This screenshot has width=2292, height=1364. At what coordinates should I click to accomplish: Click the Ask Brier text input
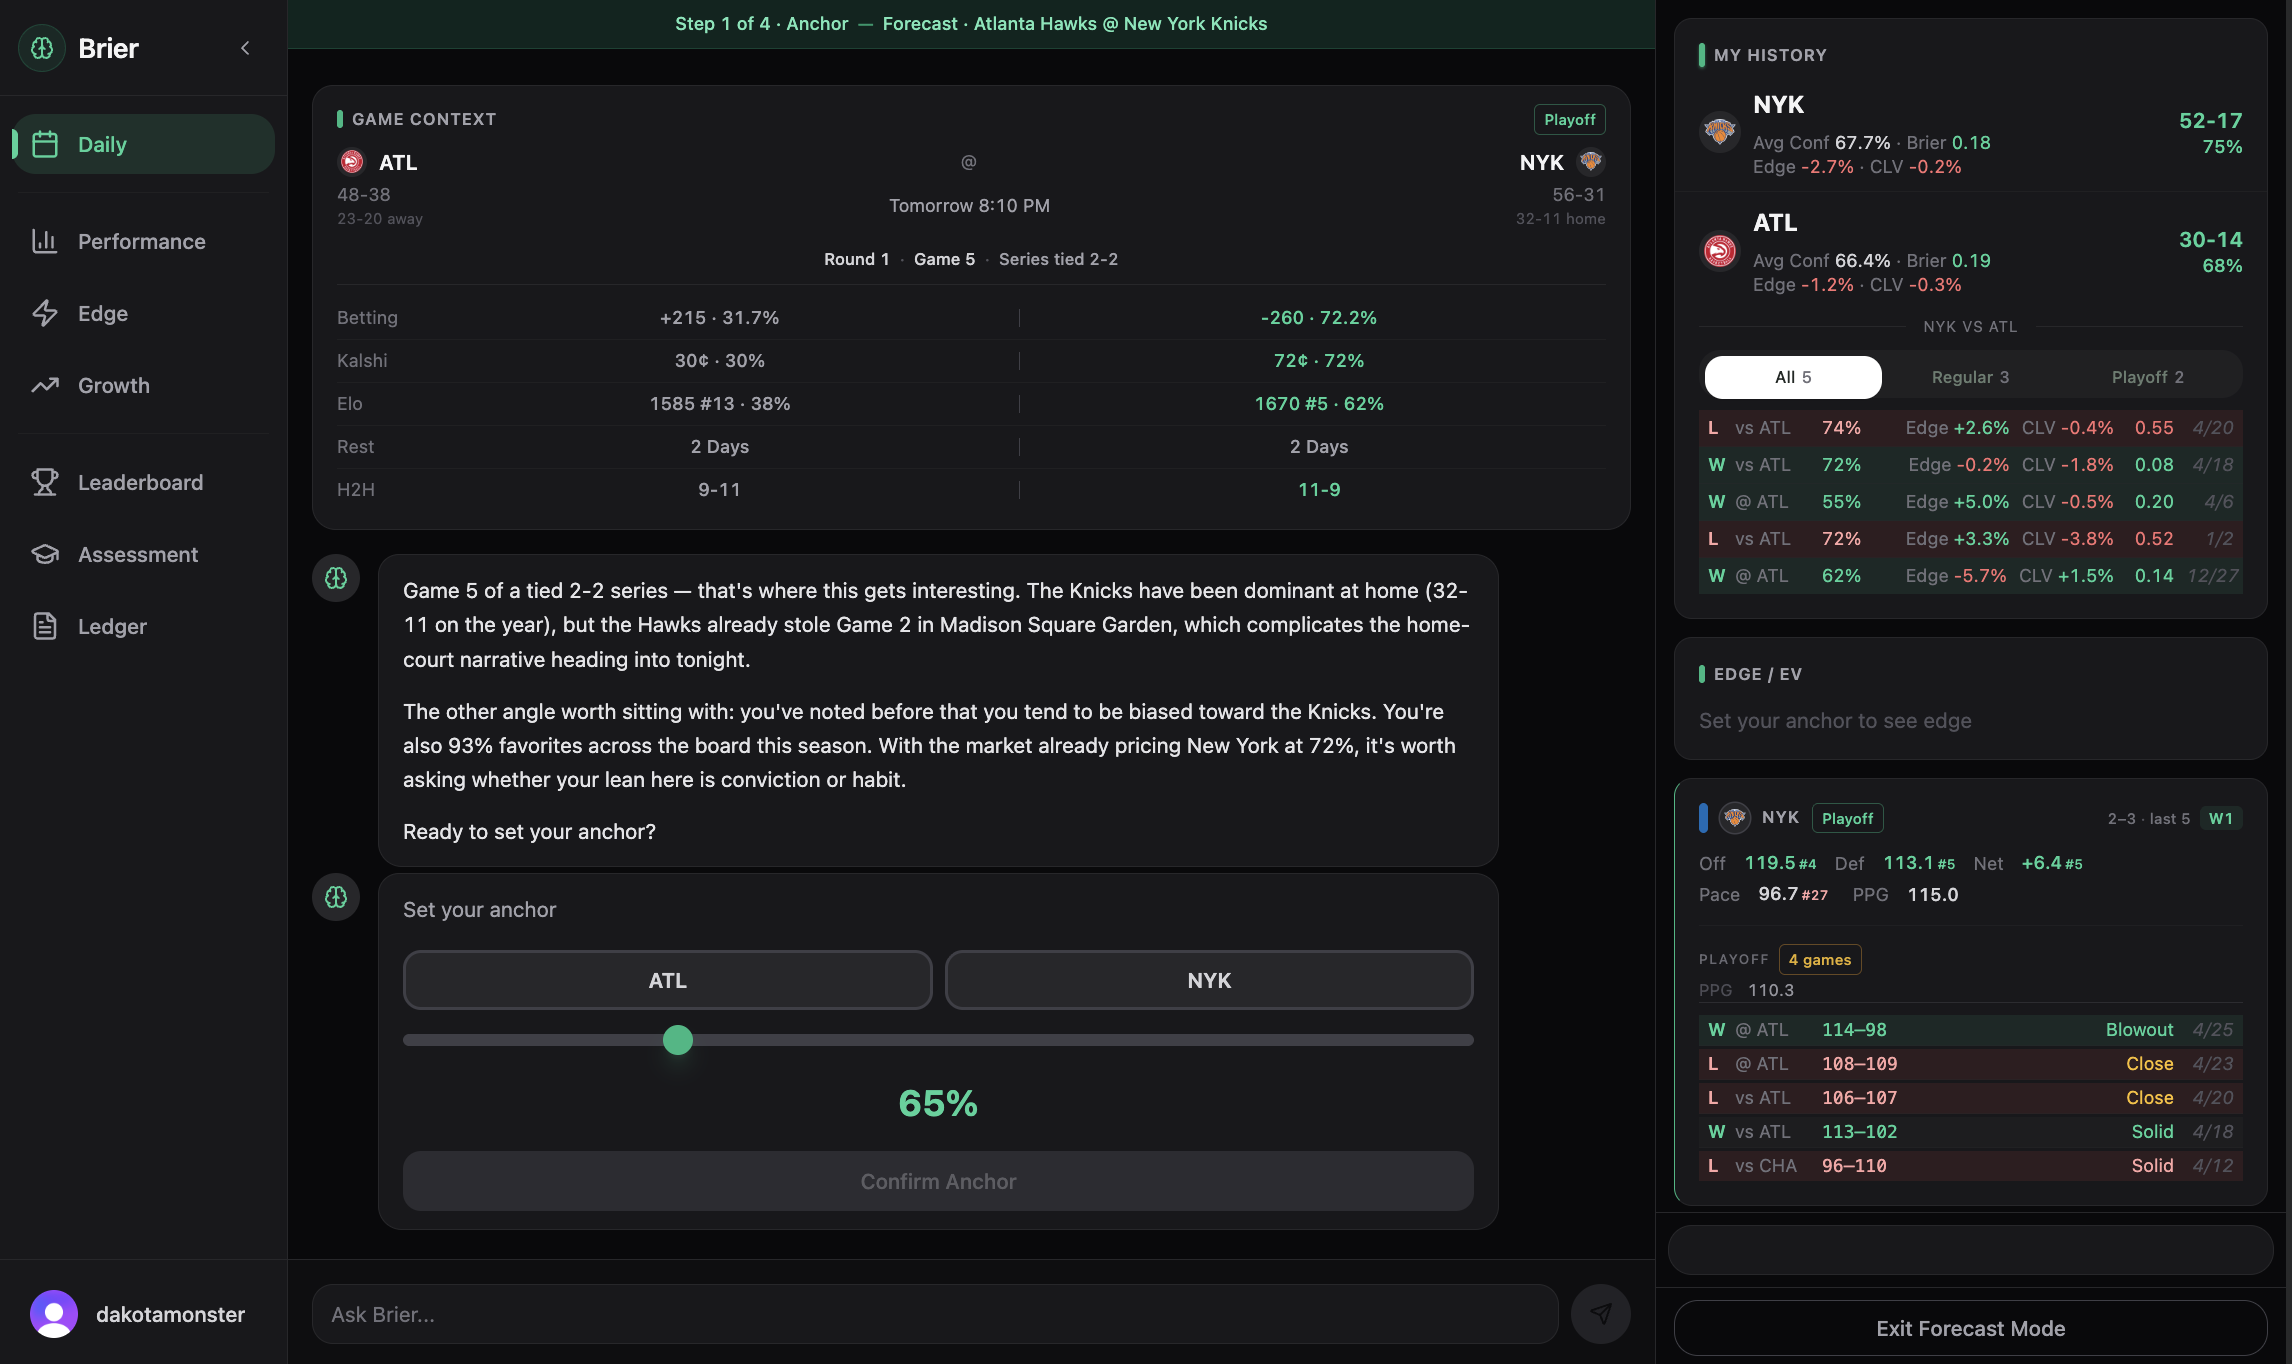[935, 1314]
